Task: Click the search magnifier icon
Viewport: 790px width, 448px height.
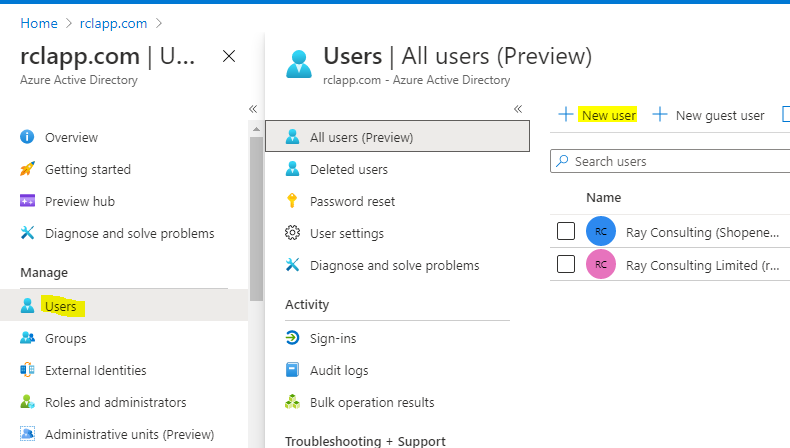Action: pos(562,161)
